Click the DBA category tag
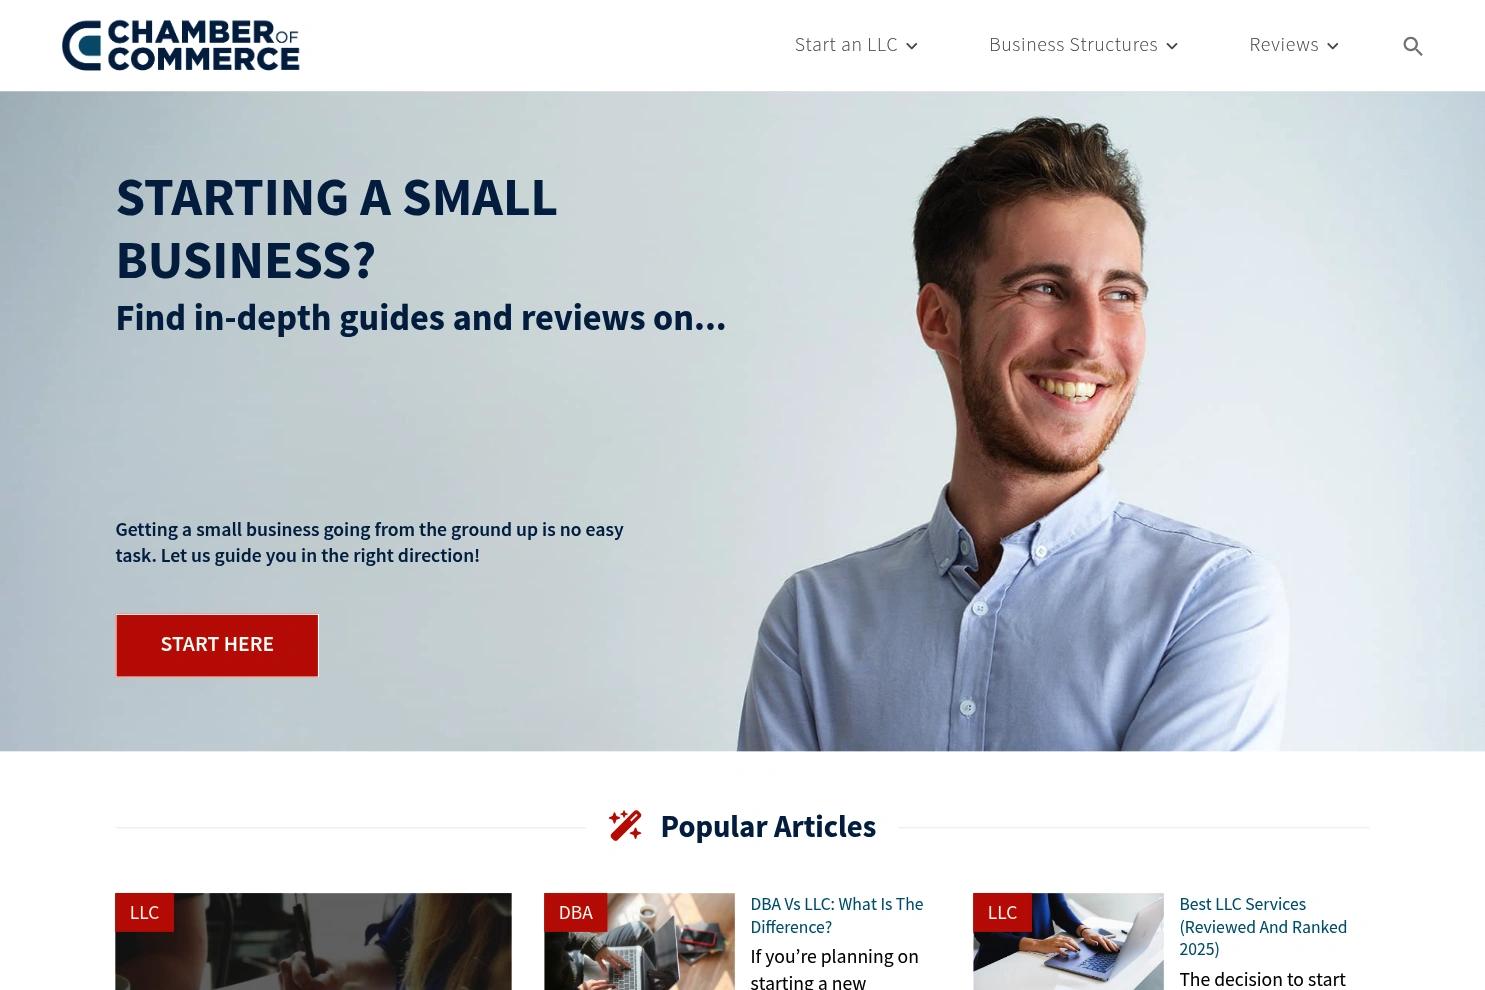Image resolution: width=1485 pixels, height=990 pixels. pos(575,912)
